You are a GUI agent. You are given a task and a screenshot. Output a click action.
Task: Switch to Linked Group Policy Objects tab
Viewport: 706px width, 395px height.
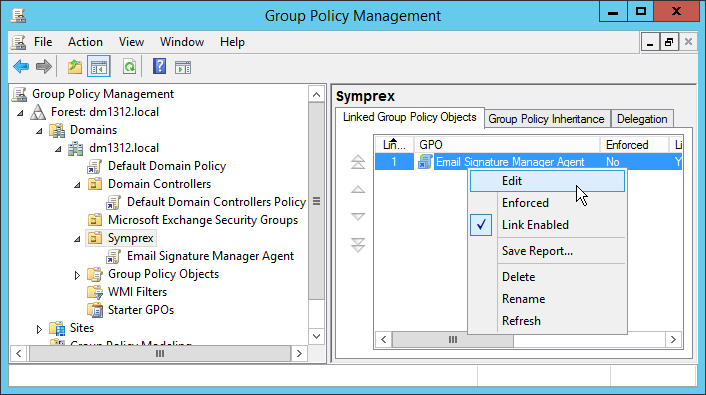[x=410, y=118]
